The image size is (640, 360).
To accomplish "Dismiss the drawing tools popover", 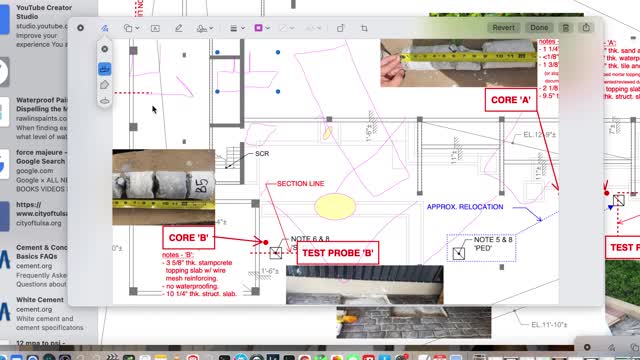I will tap(104, 49).
